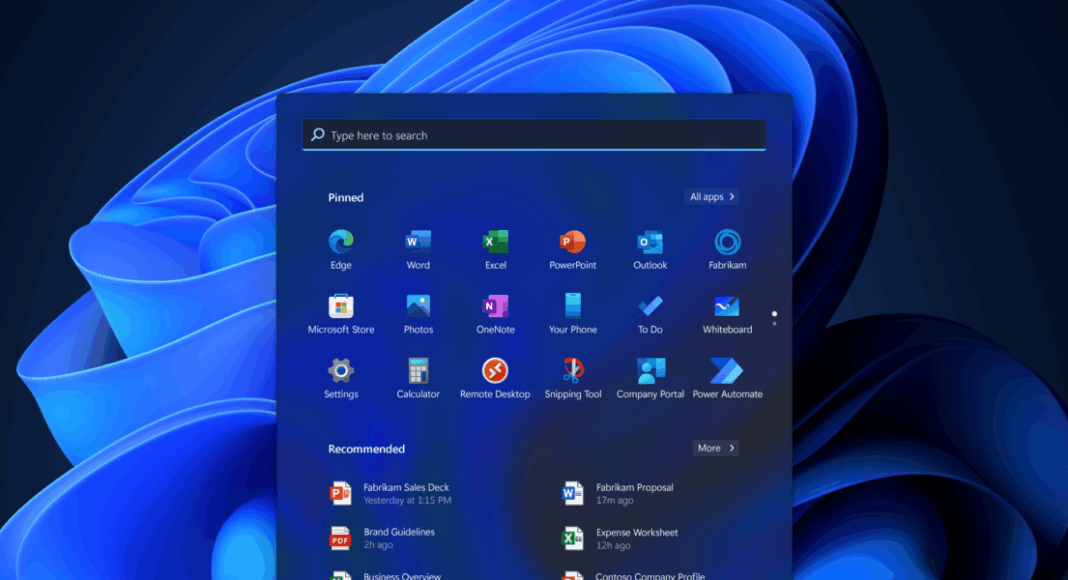Open the Excel pinned app
Screen dimensions: 1068x580
495,250
